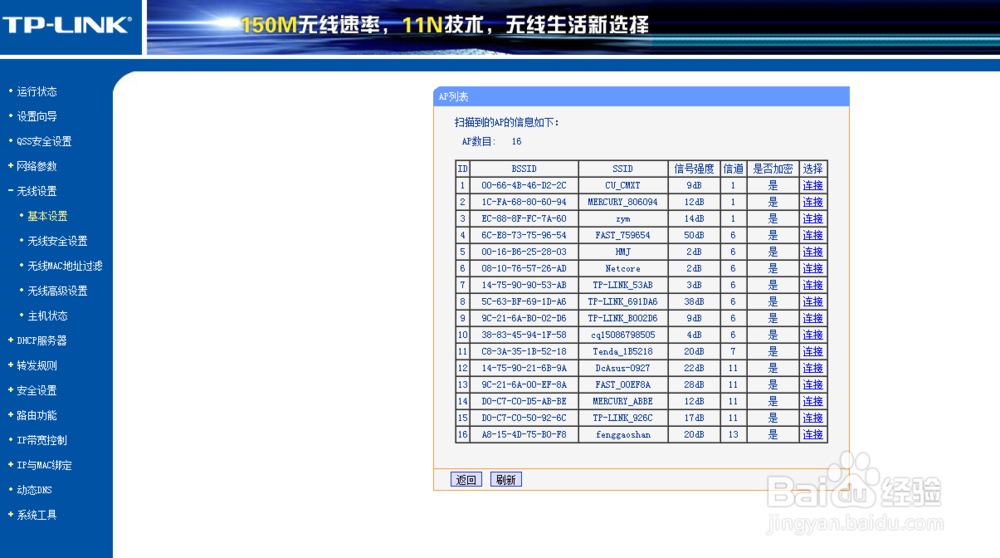The height and width of the screenshot is (558, 1000).
Task: Click SSID column header
Action: click(622, 168)
